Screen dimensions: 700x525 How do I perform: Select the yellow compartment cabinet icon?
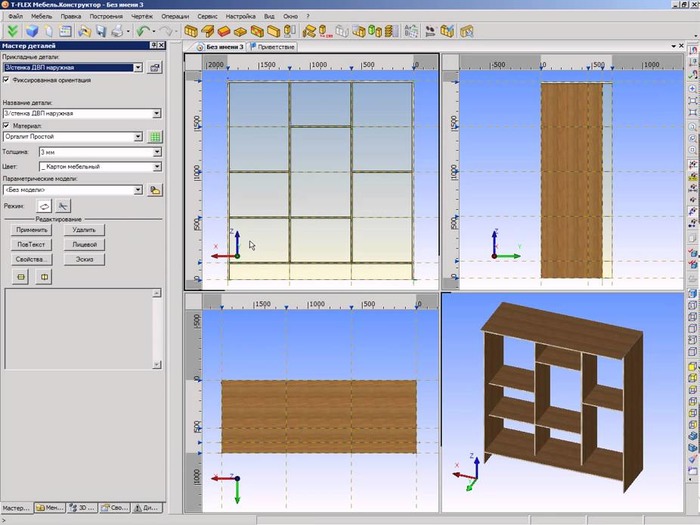[x=191, y=31]
